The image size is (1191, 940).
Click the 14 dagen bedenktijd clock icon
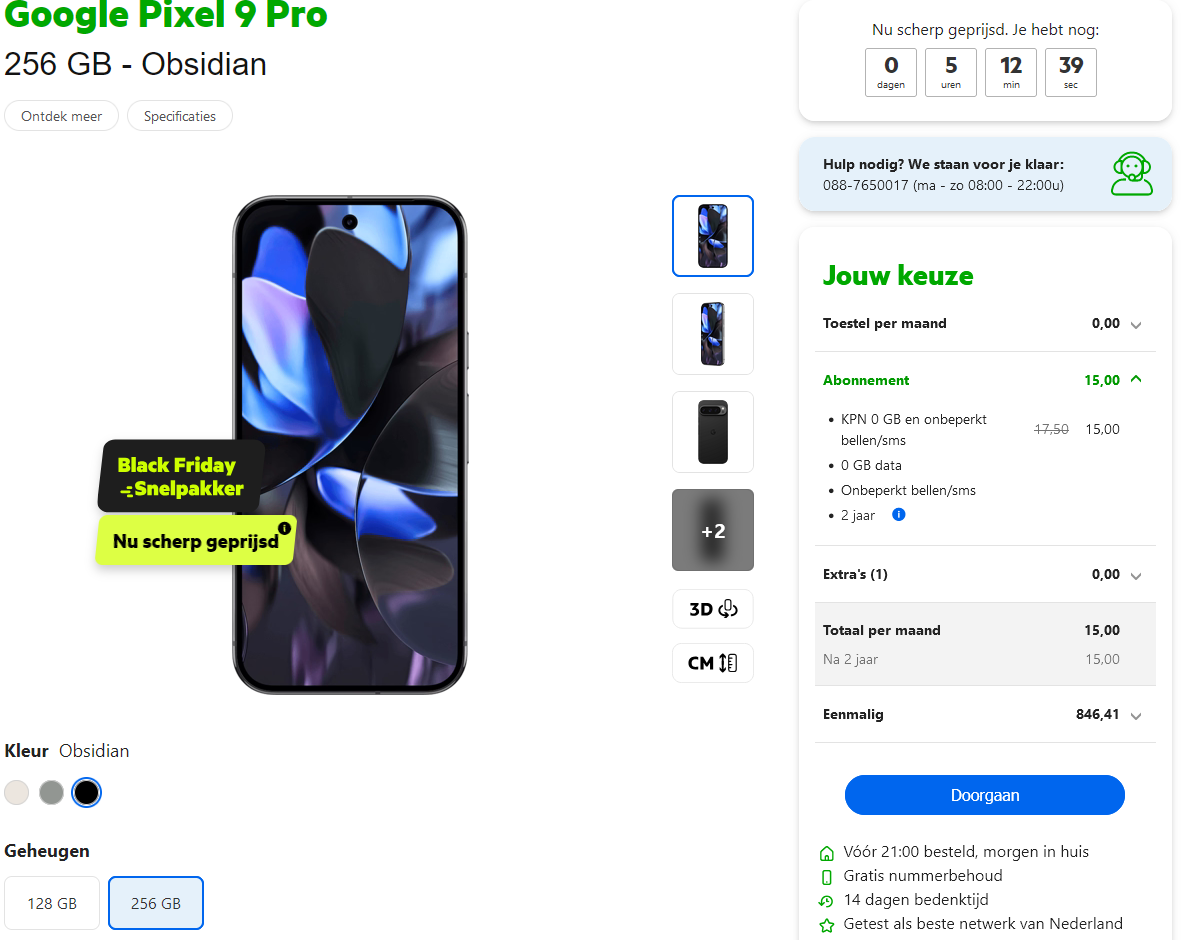pyautogui.click(x=826, y=901)
